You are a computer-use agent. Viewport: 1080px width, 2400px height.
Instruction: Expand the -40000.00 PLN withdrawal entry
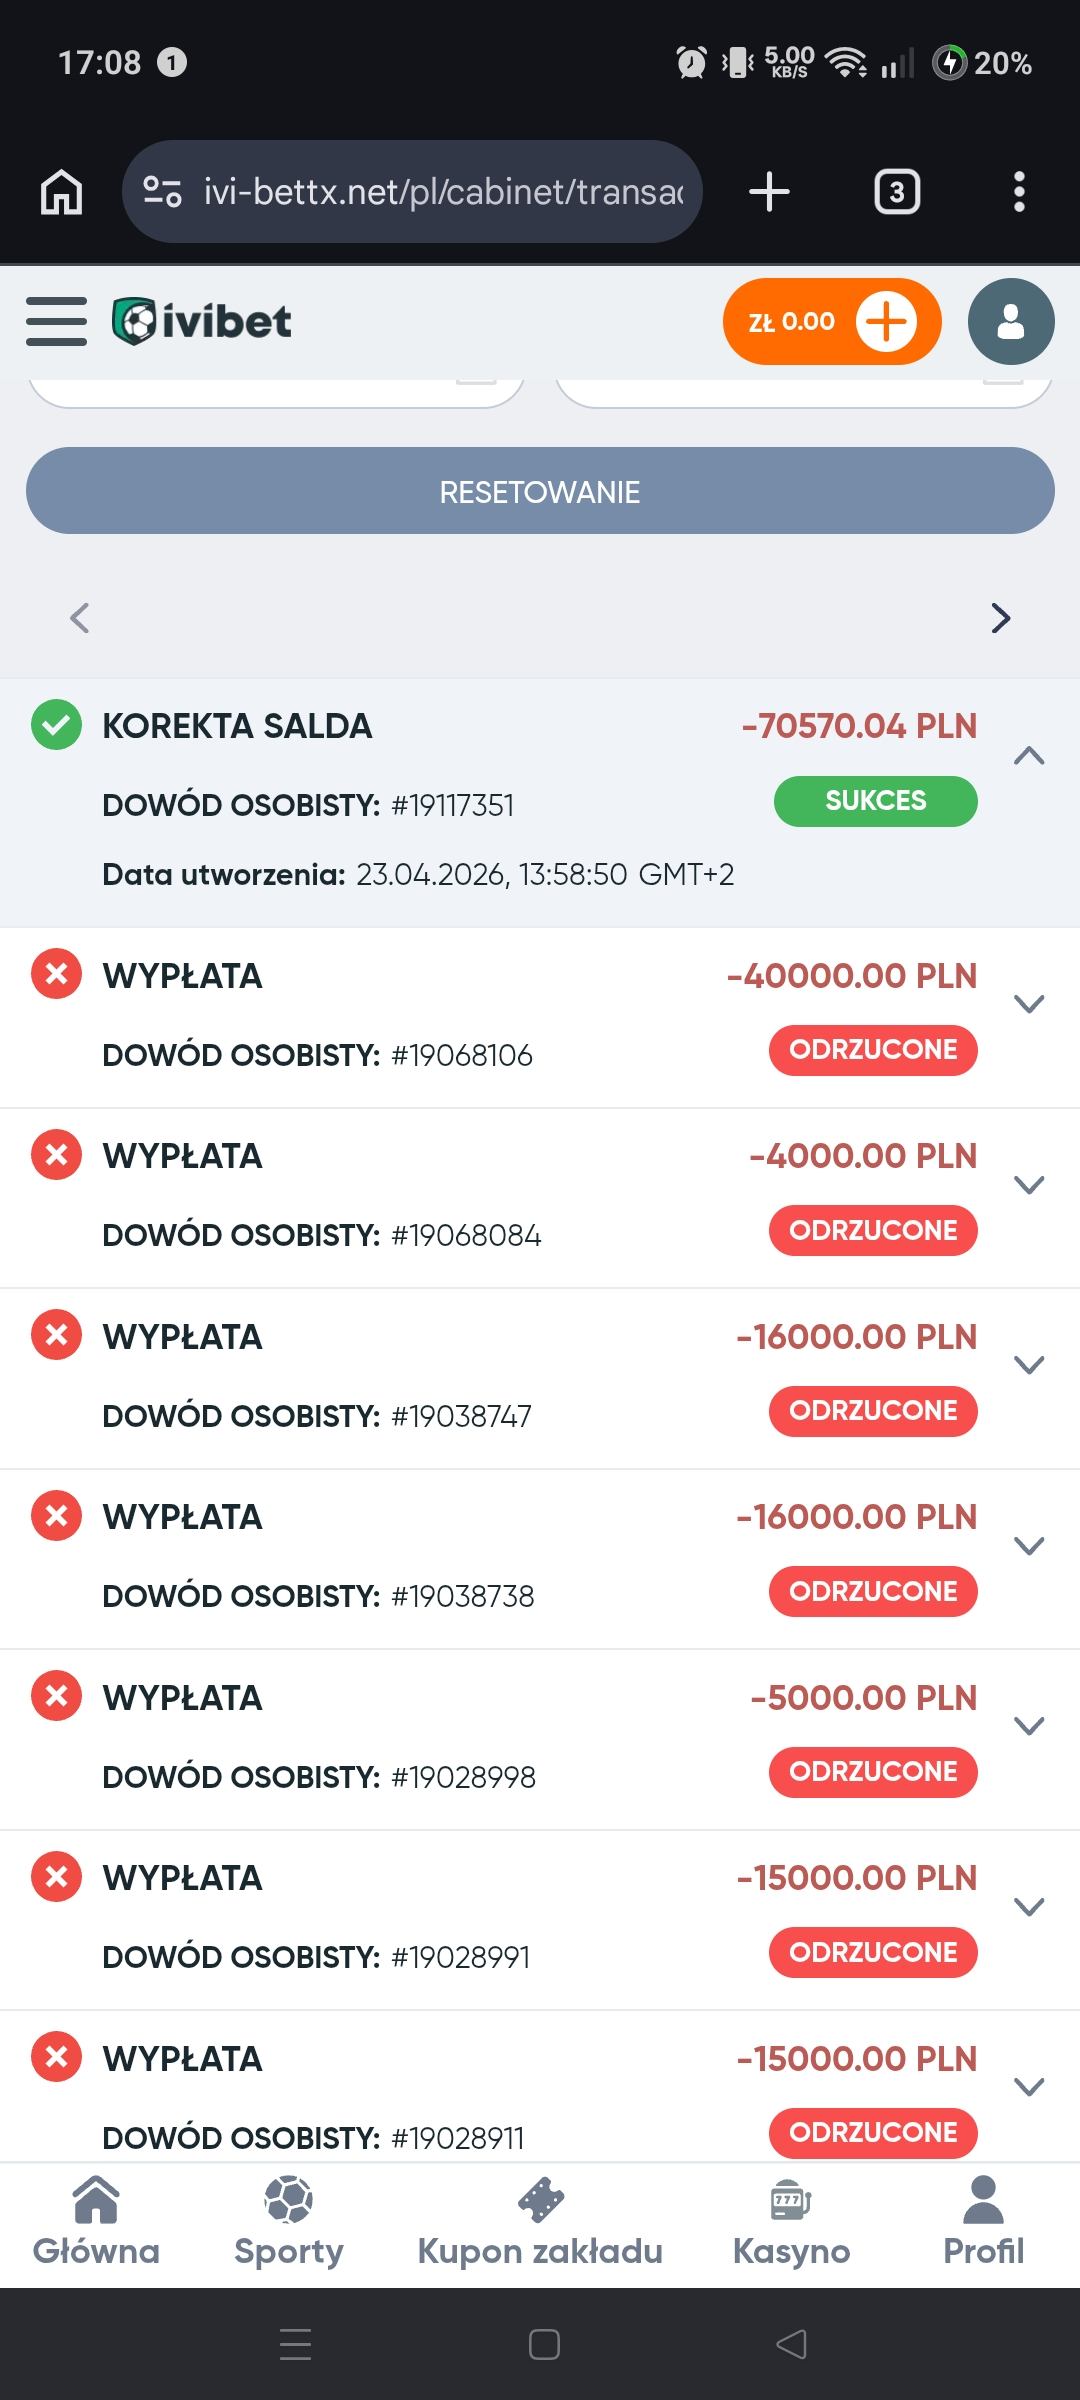click(1029, 1004)
